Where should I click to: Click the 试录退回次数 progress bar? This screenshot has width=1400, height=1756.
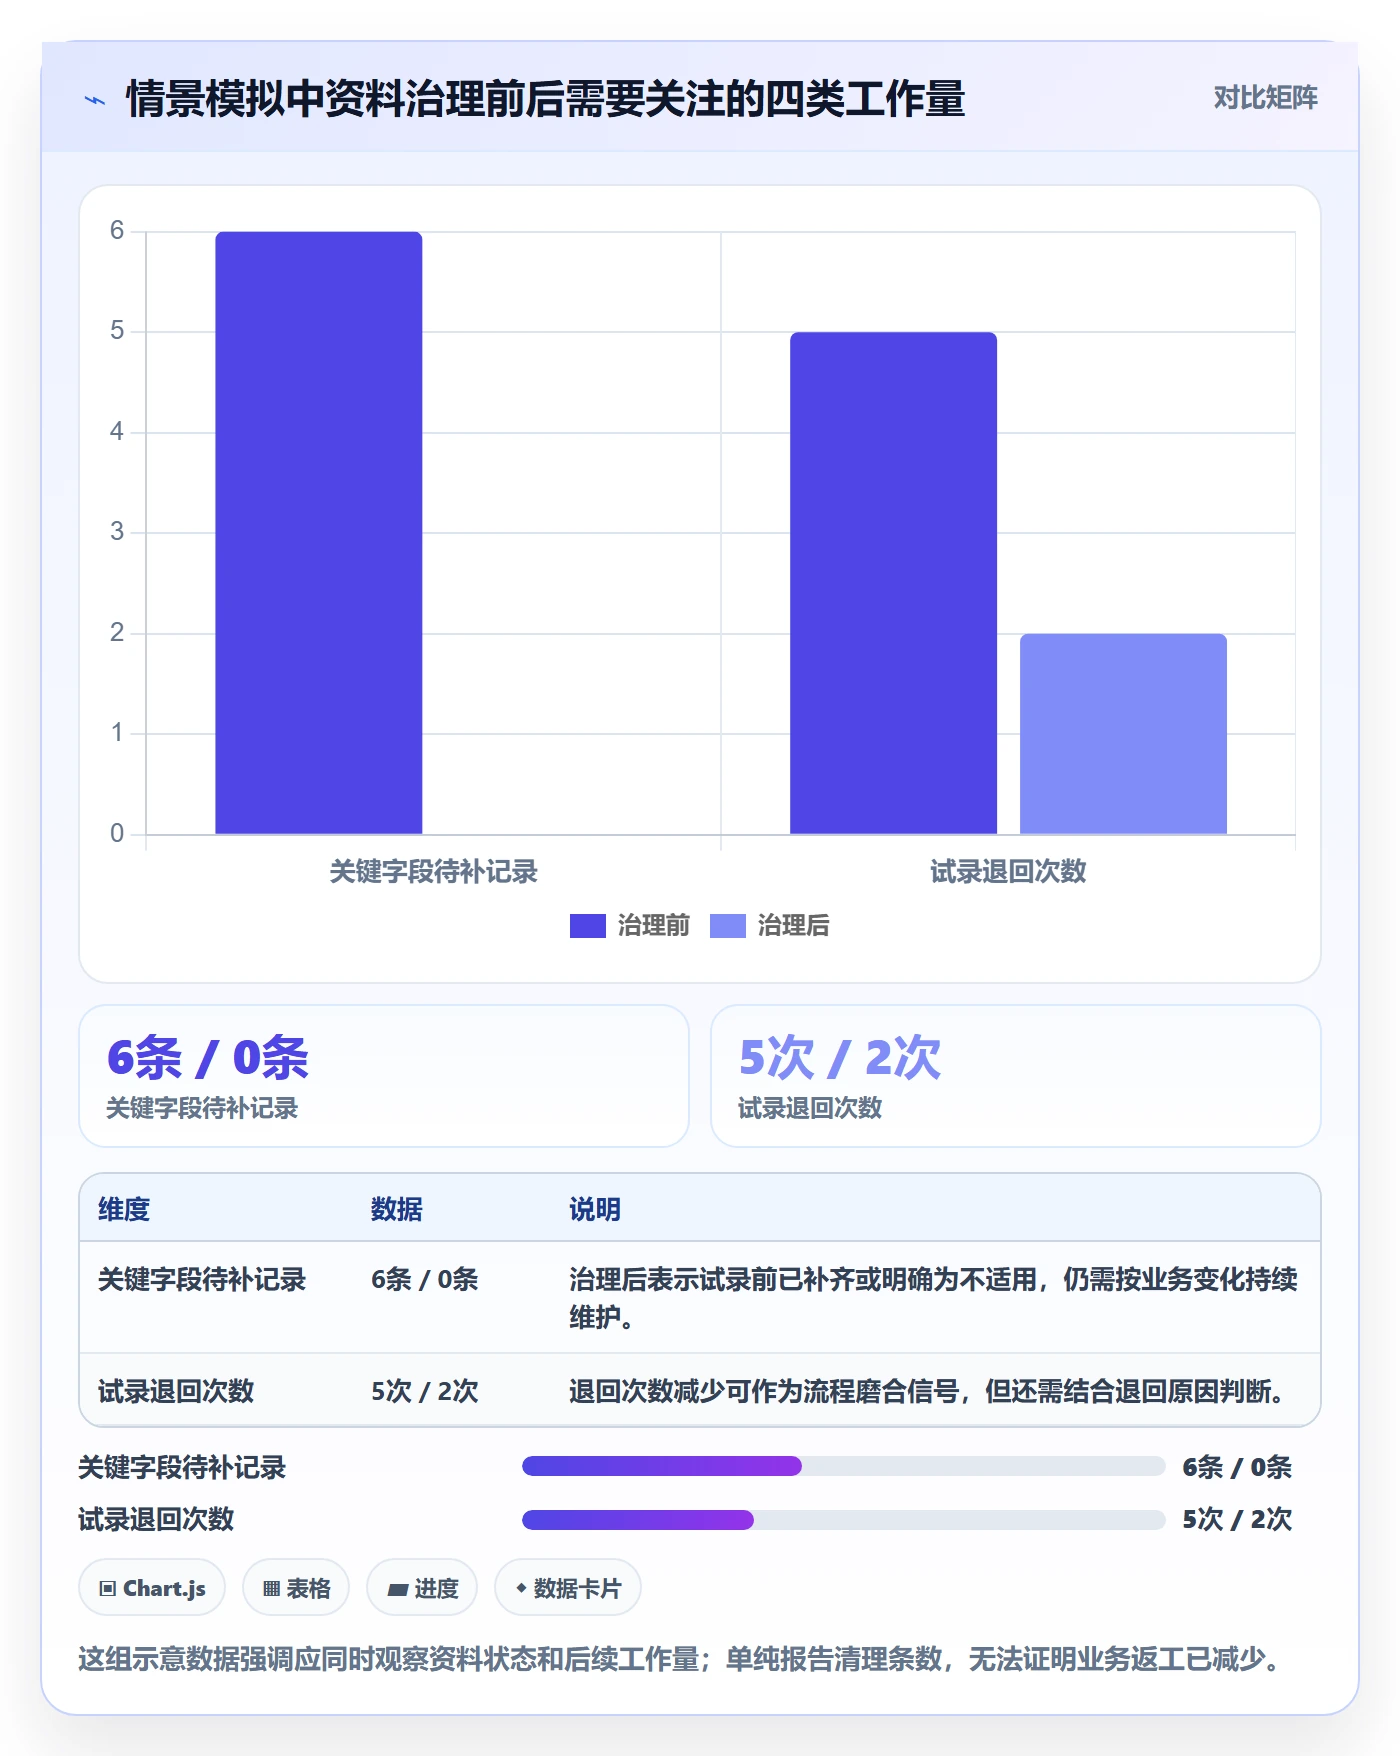[843, 1520]
